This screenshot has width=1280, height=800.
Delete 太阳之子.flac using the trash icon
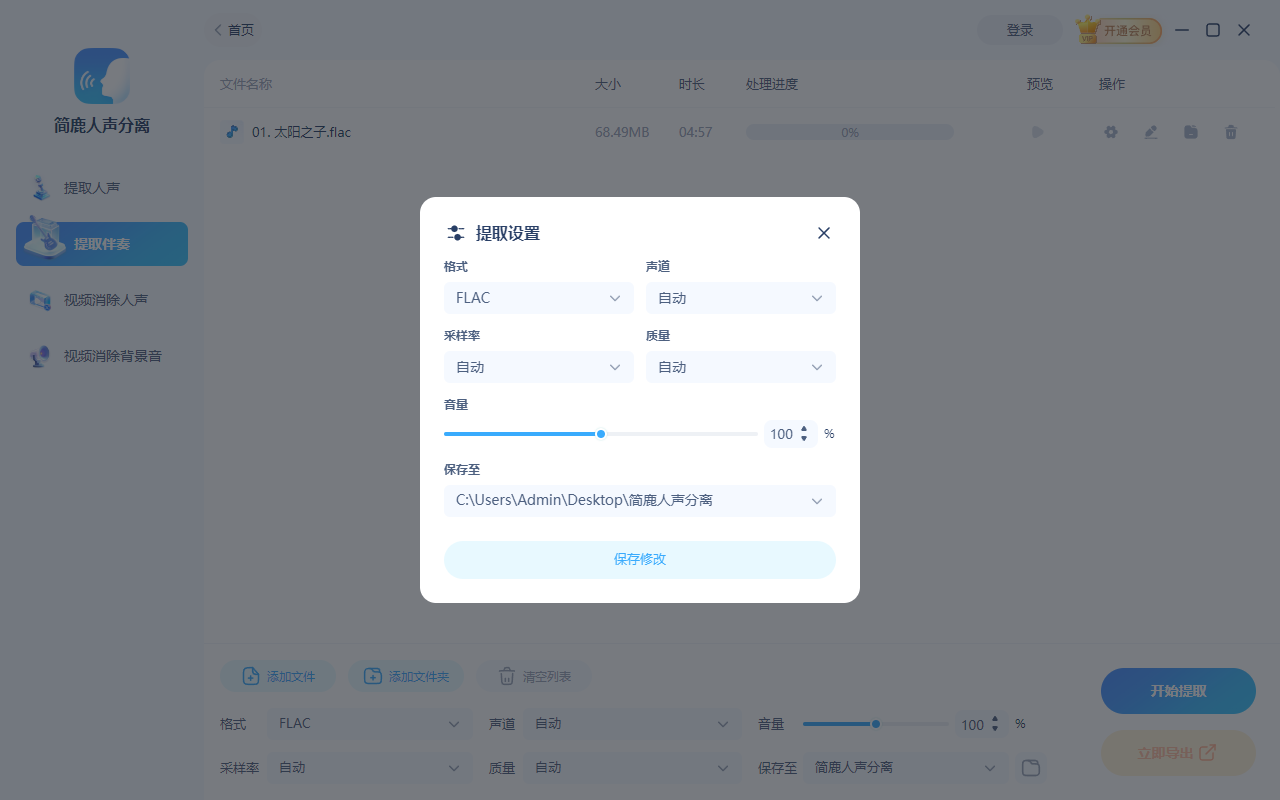(1230, 131)
